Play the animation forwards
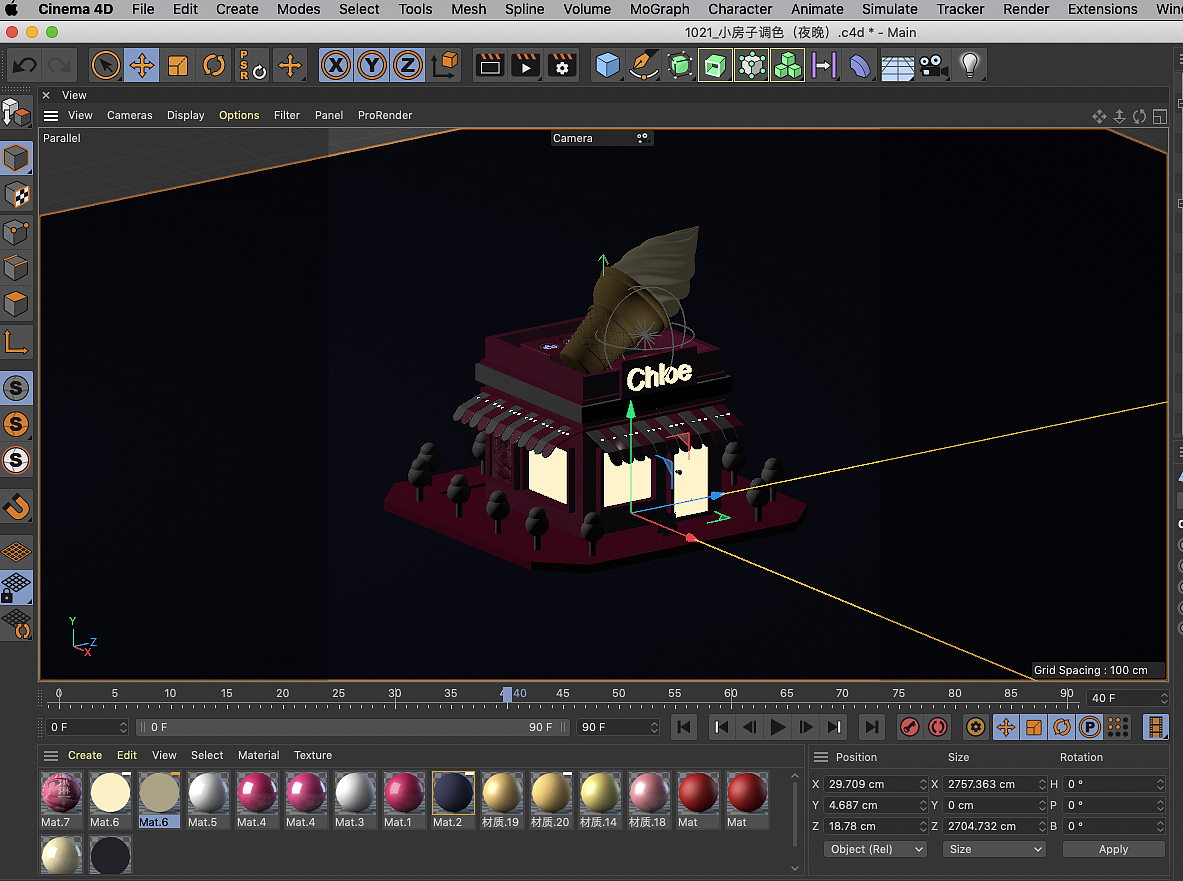Image resolution: width=1183 pixels, height=881 pixels. [x=778, y=727]
